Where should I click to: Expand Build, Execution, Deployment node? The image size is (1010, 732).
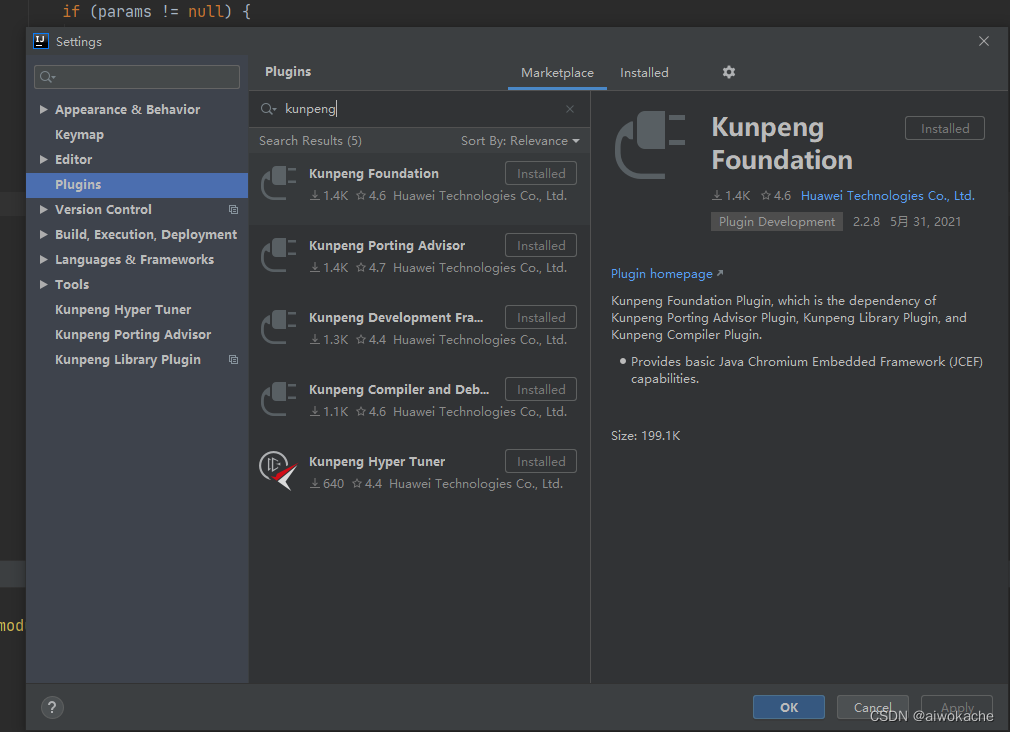coord(43,235)
